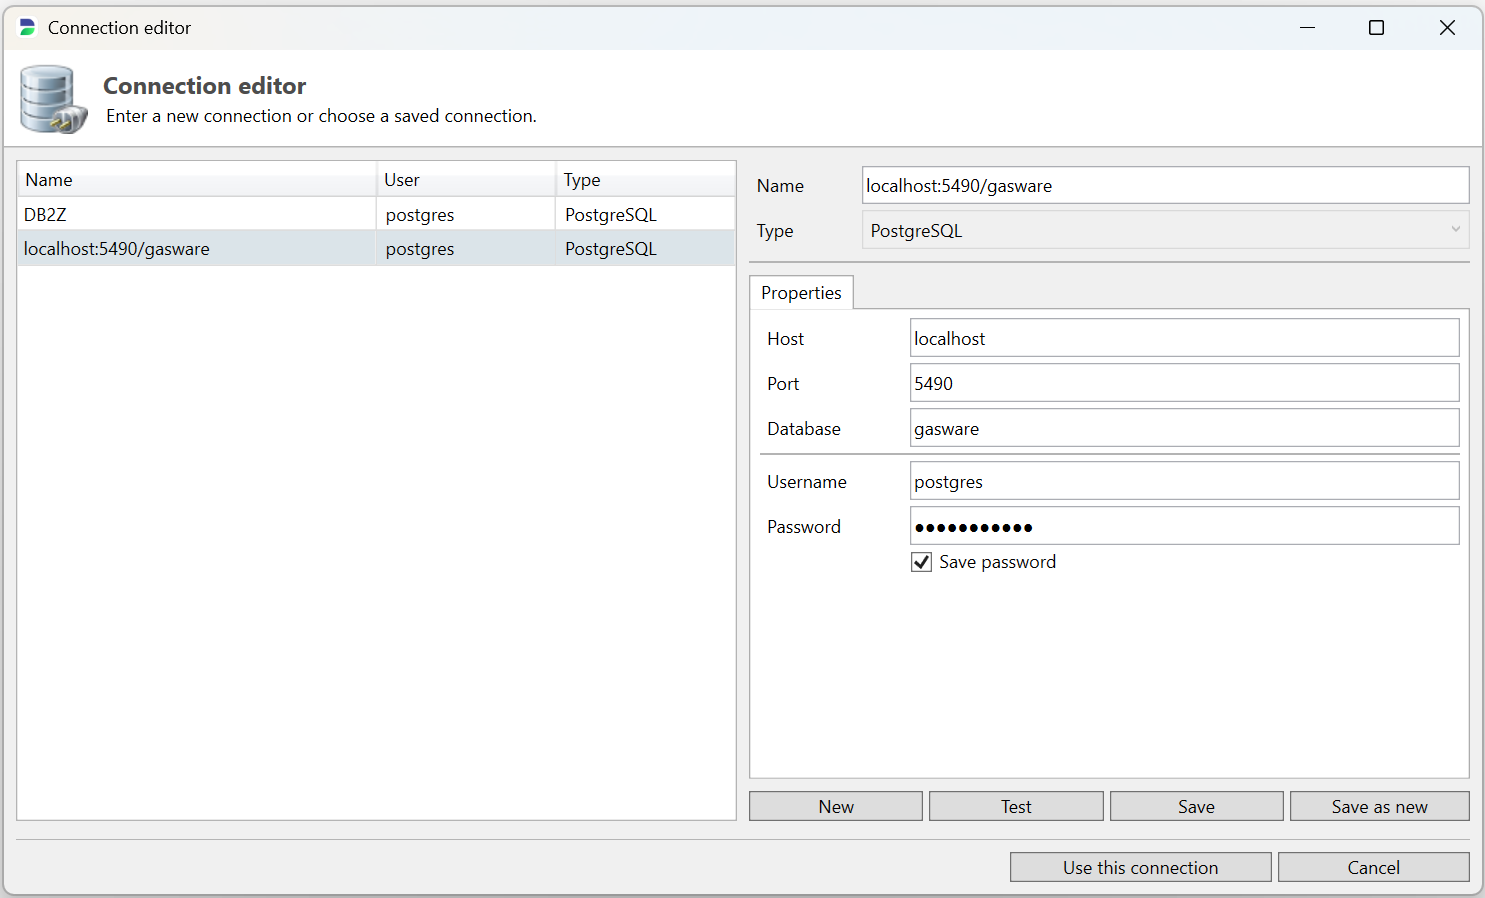Click Save as new

point(1380,806)
